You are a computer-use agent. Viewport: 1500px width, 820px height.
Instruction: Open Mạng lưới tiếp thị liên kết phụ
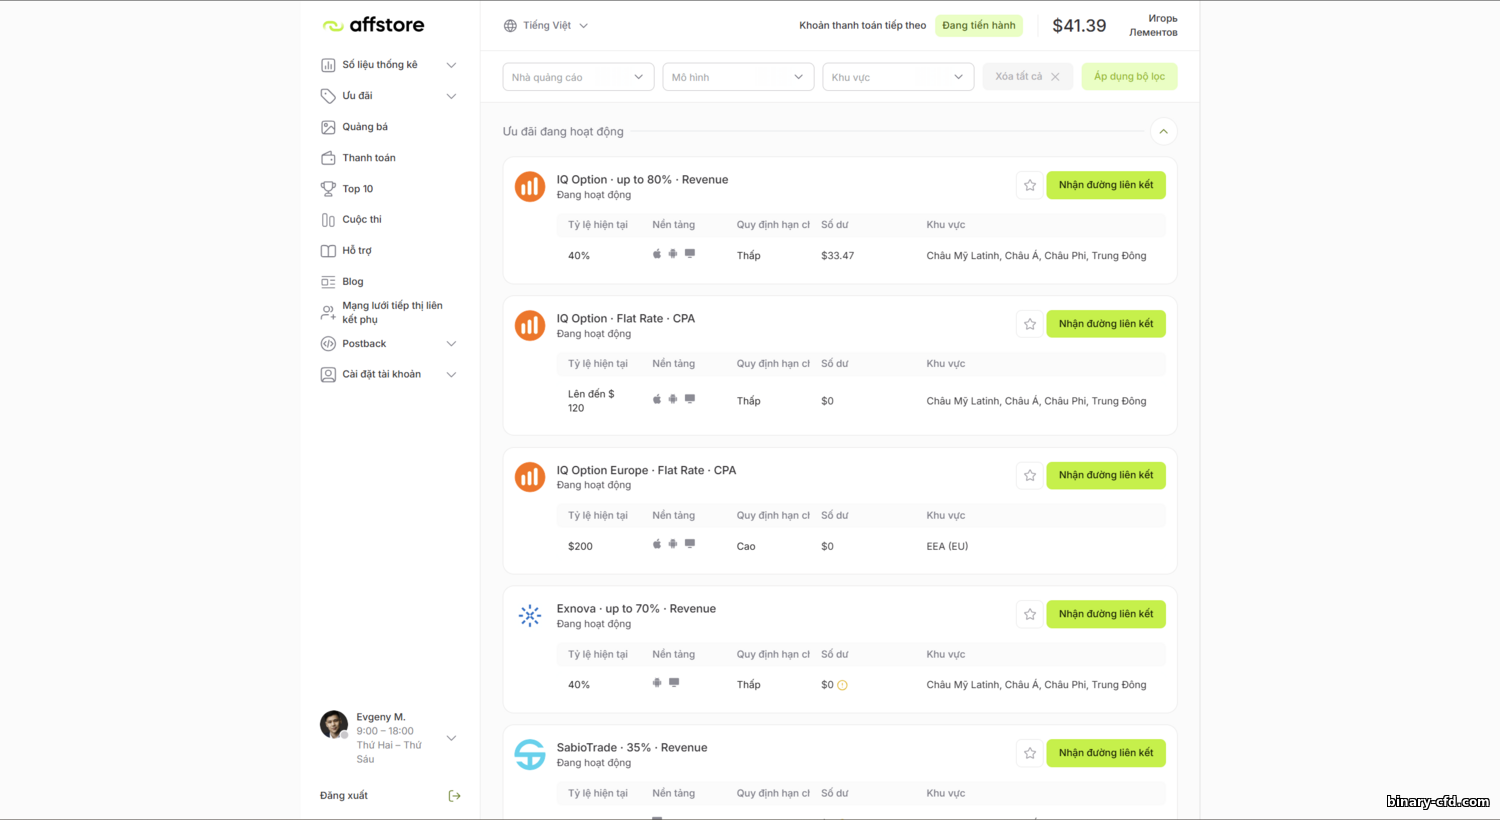coord(392,313)
